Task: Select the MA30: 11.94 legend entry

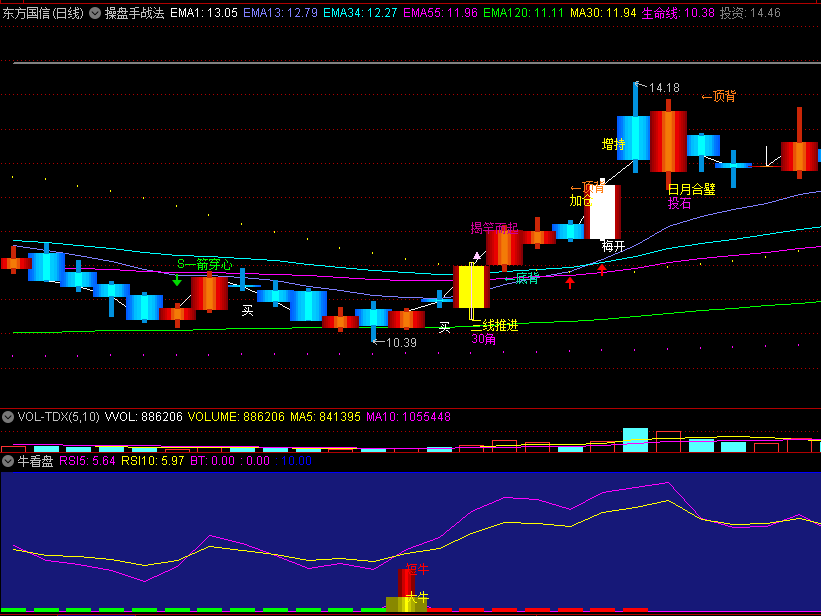Action: coord(603,13)
